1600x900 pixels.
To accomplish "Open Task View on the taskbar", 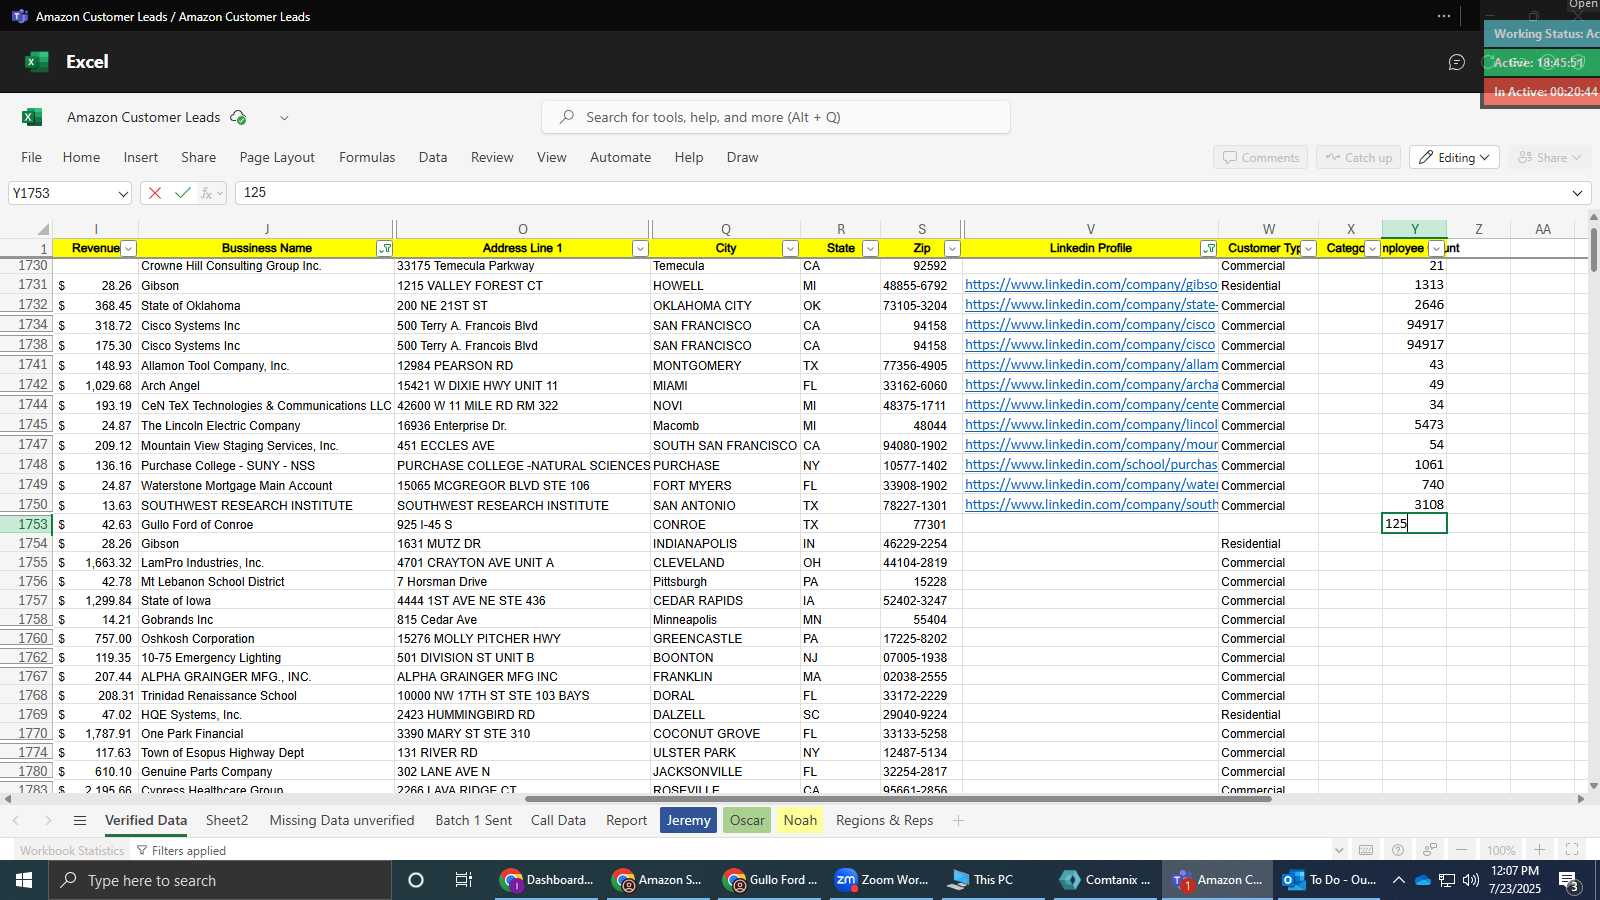I will pos(464,880).
